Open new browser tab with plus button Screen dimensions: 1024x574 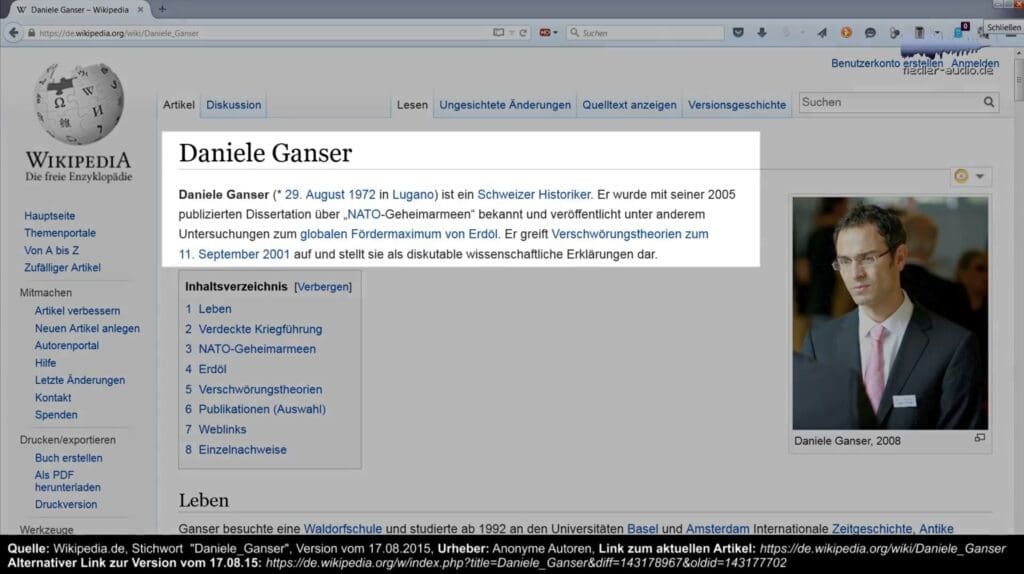point(162,9)
